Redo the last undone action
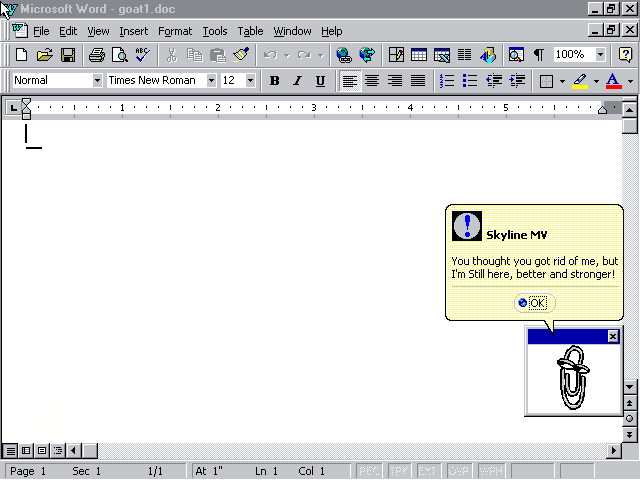The height and width of the screenshot is (480, 640). coord(304,55)
